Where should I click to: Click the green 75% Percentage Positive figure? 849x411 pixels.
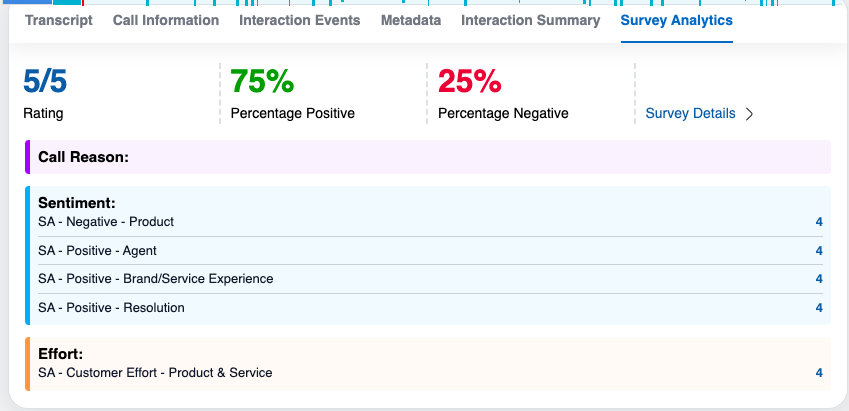point(261,81)
